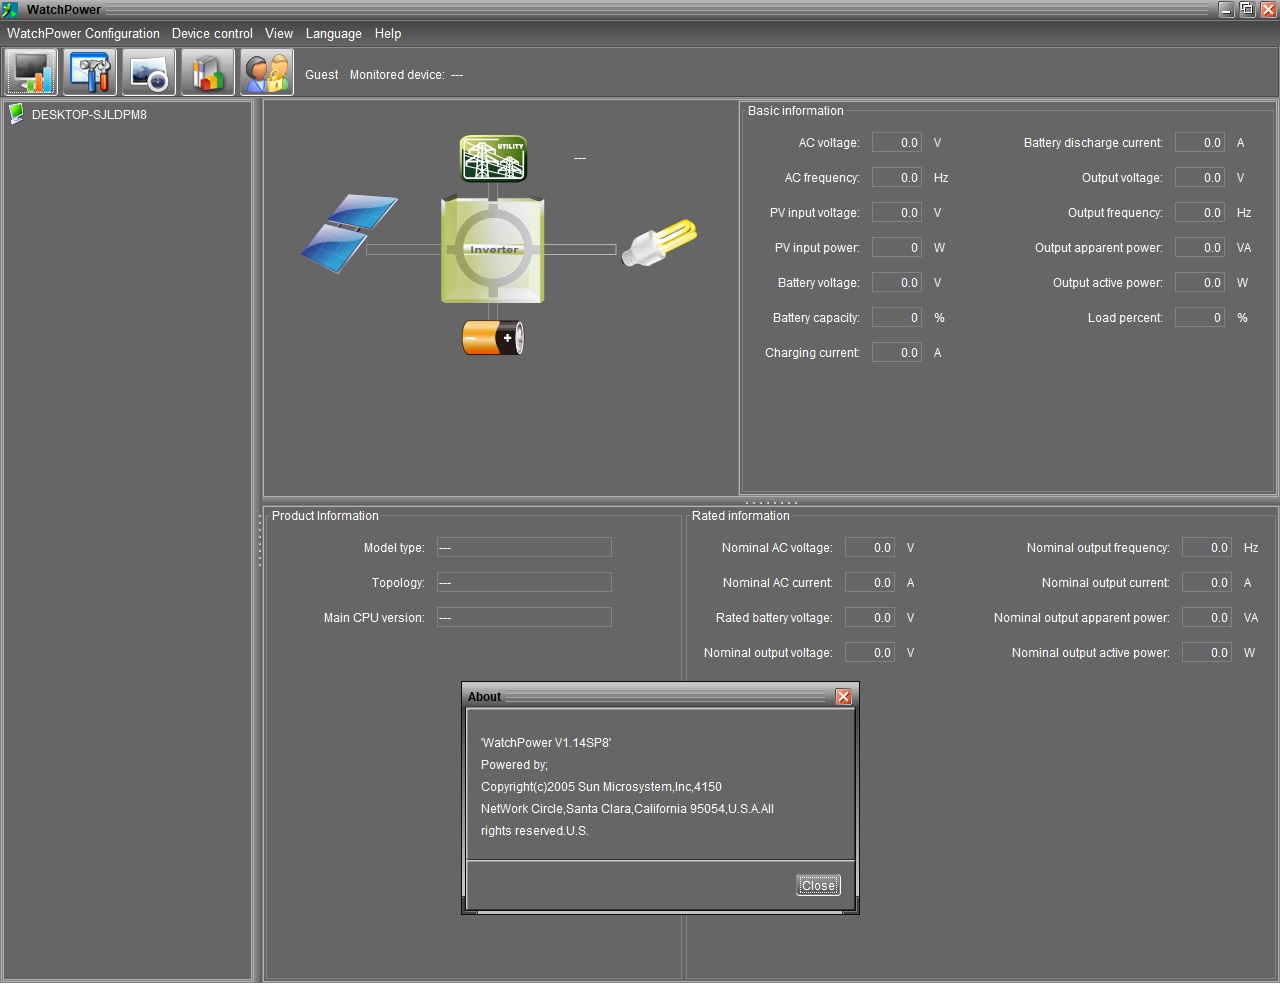Screen dimensions: 1280x984
Task: Click the Model type field
Action: tap(524, 547)
